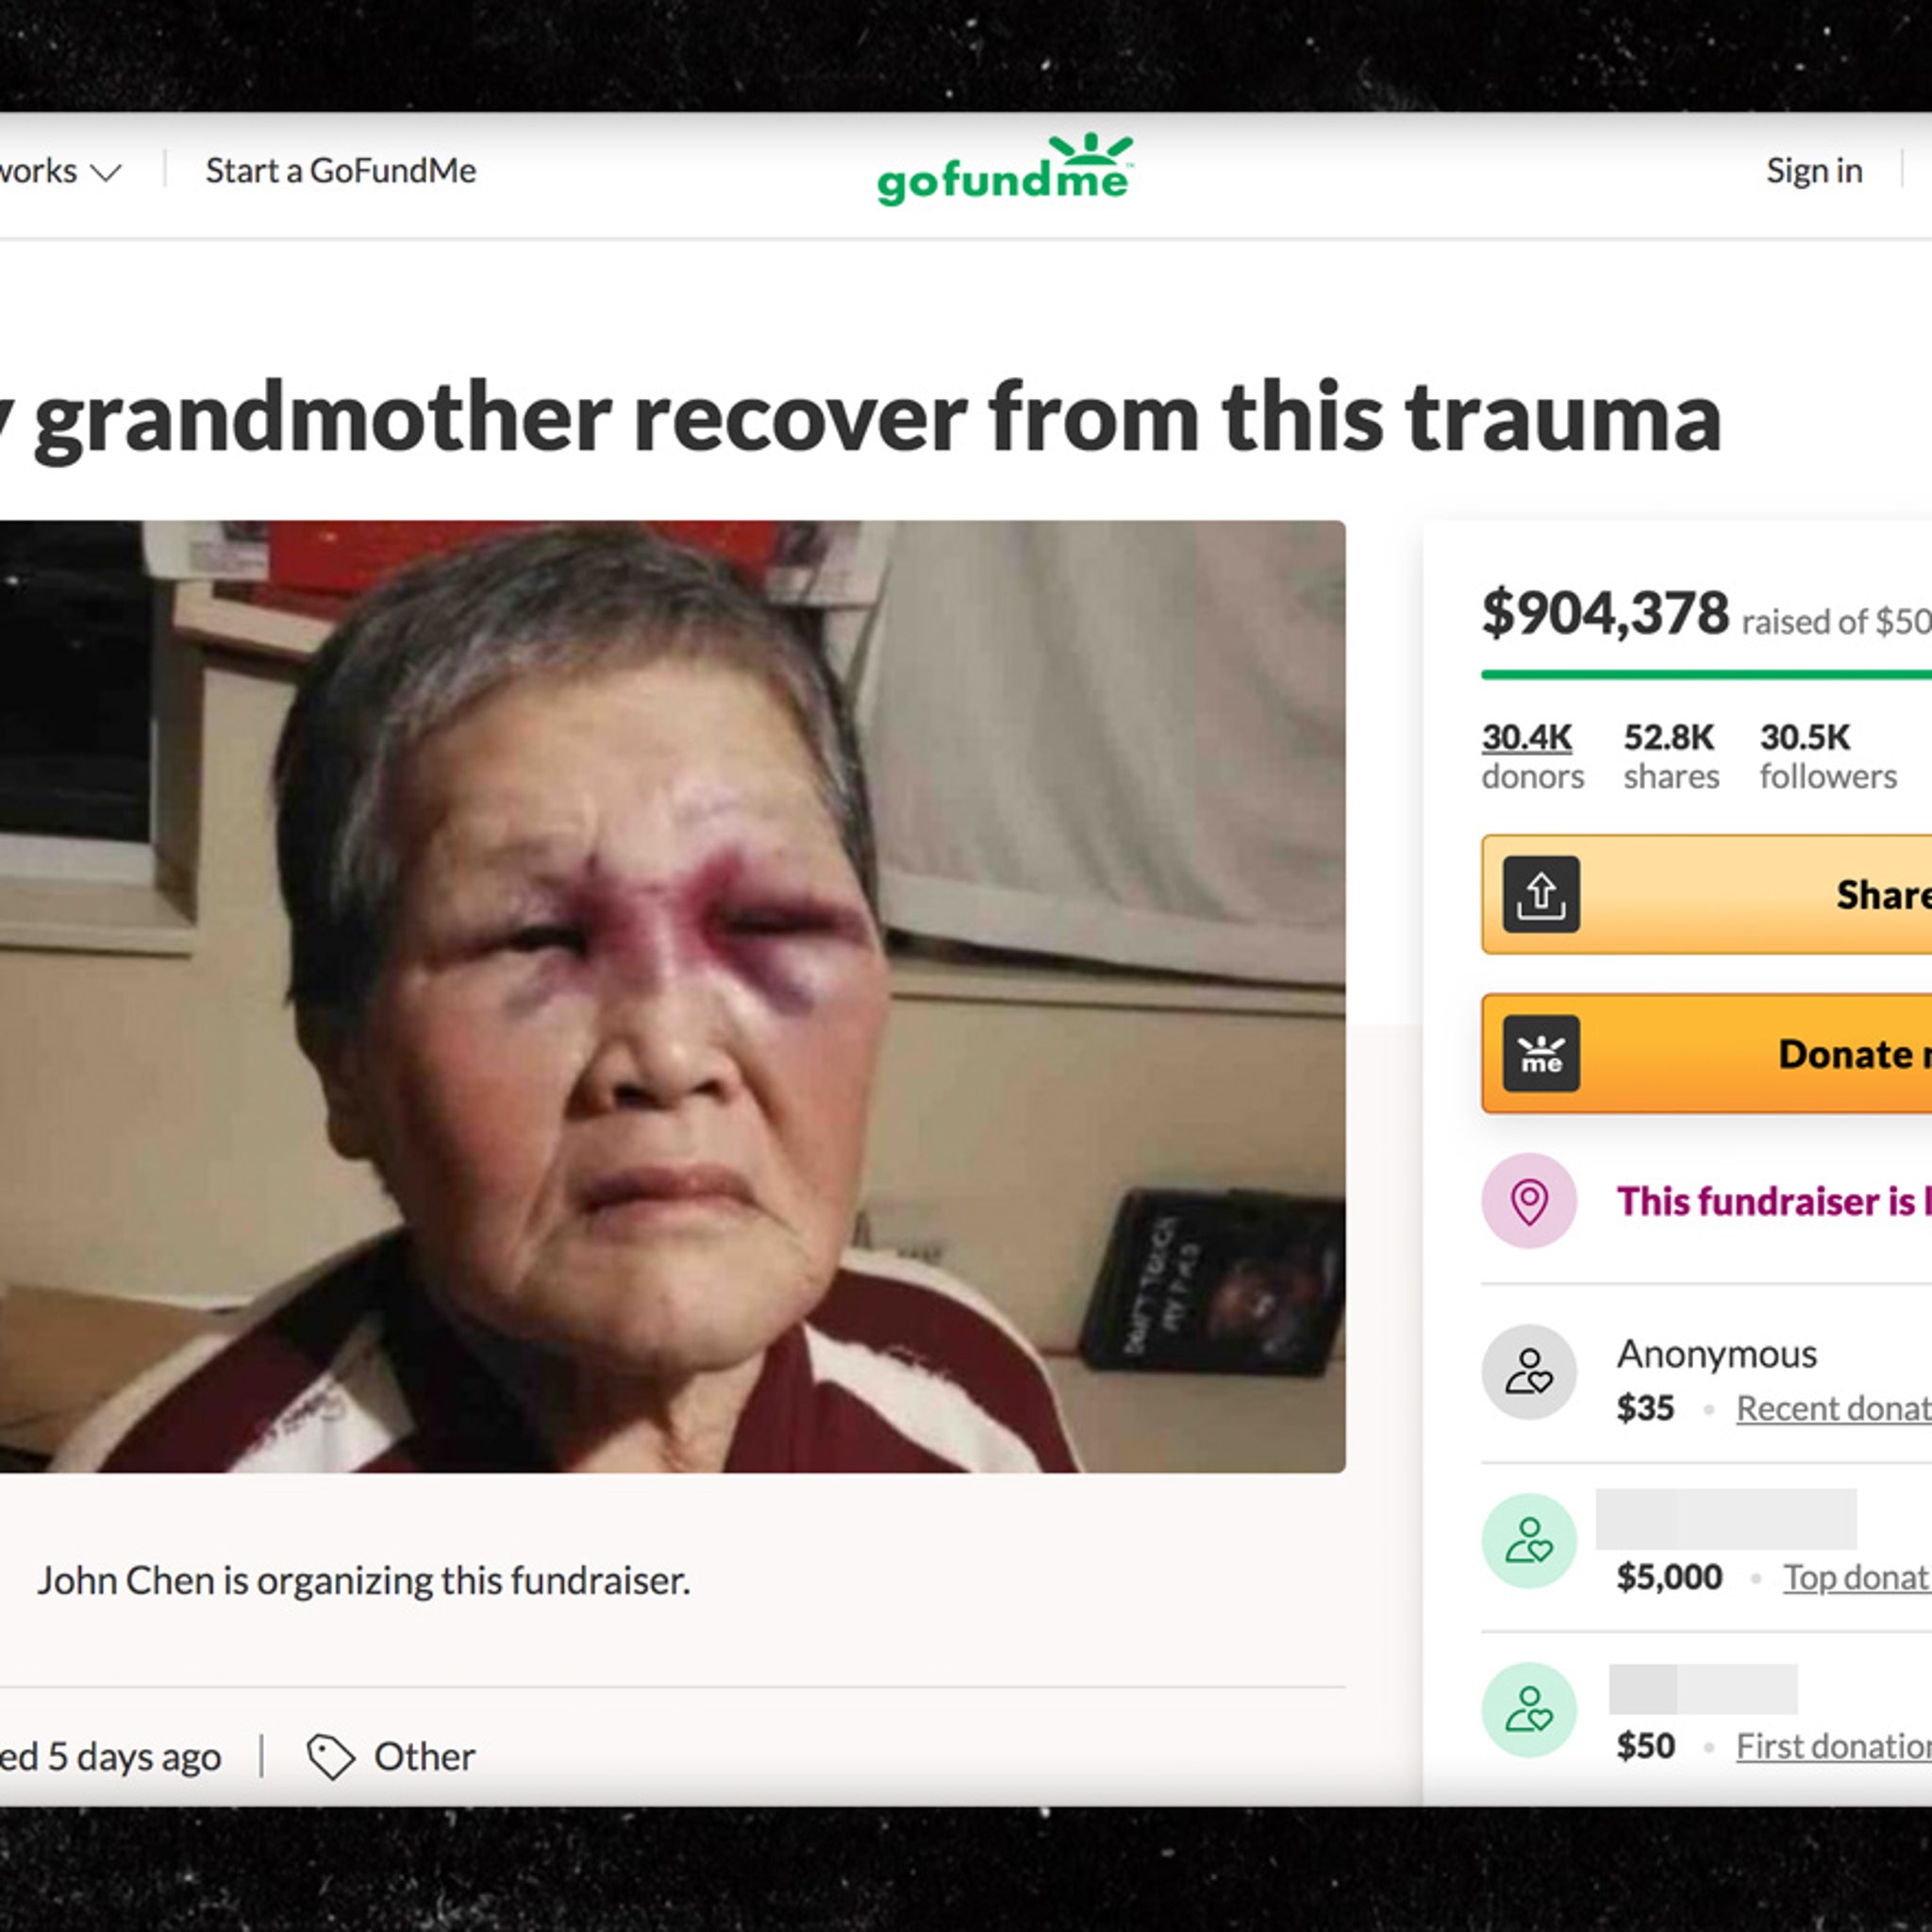Click the Other category label
1932x1932 pixels.
424,1756
